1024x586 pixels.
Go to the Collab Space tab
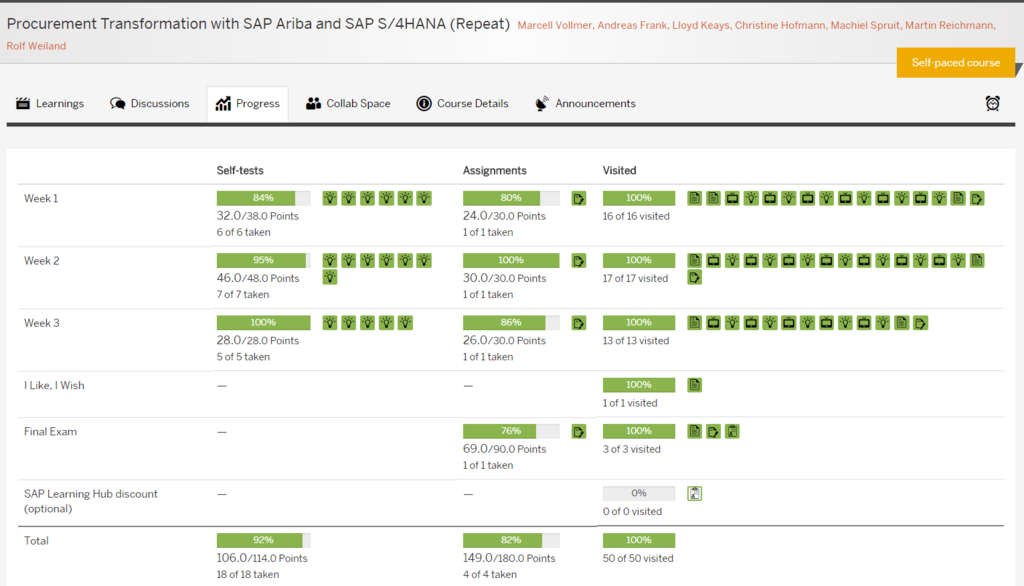348,103
